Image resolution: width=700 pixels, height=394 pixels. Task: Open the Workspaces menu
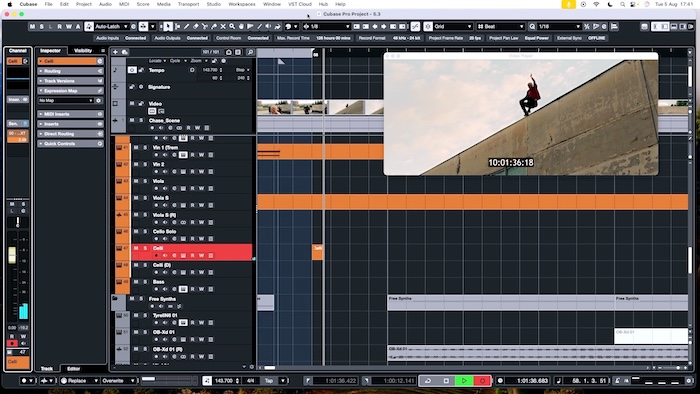coord(242,4)
